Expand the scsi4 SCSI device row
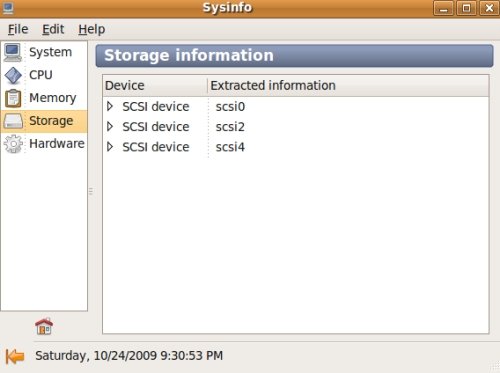The height and width of the screenshot is (373, 500). [x=110, y=147]
